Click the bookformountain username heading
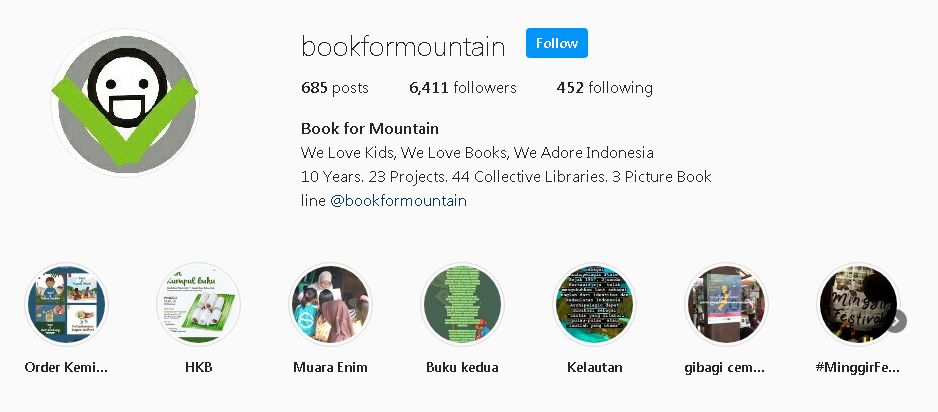This screenshot has height=412, width=938. [403, 47]
